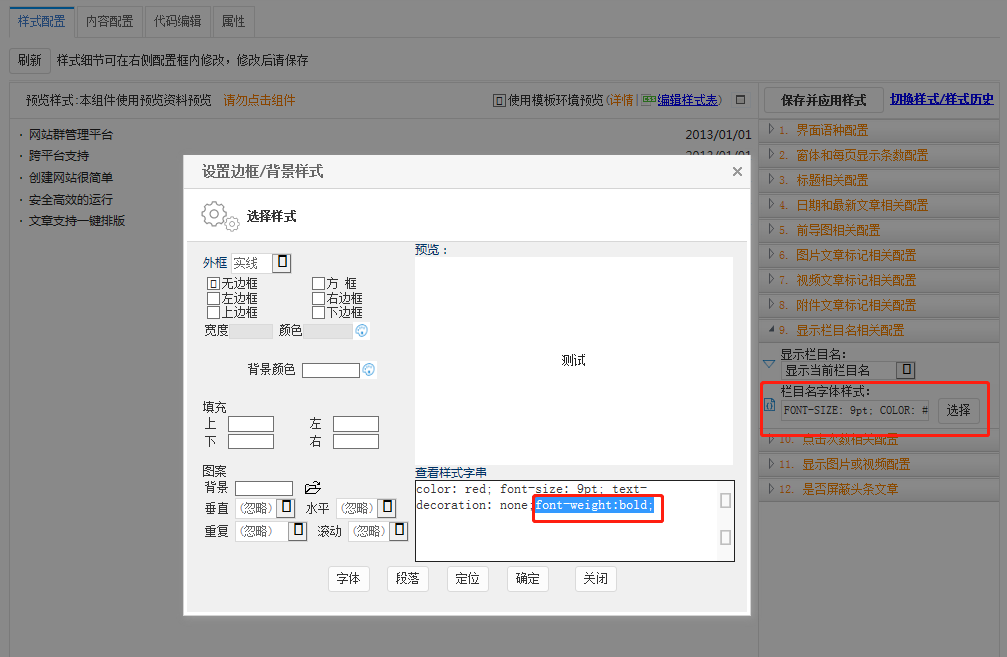Check the 方框 option
Screen dimensions: 1007x657
[318, 283]
